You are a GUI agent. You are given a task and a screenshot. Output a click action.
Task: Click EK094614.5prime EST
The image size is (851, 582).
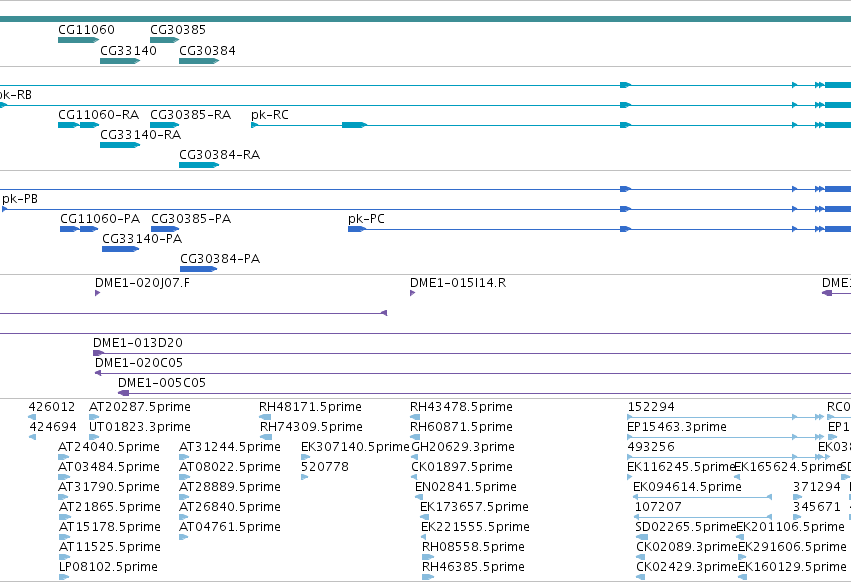(702, 497)
